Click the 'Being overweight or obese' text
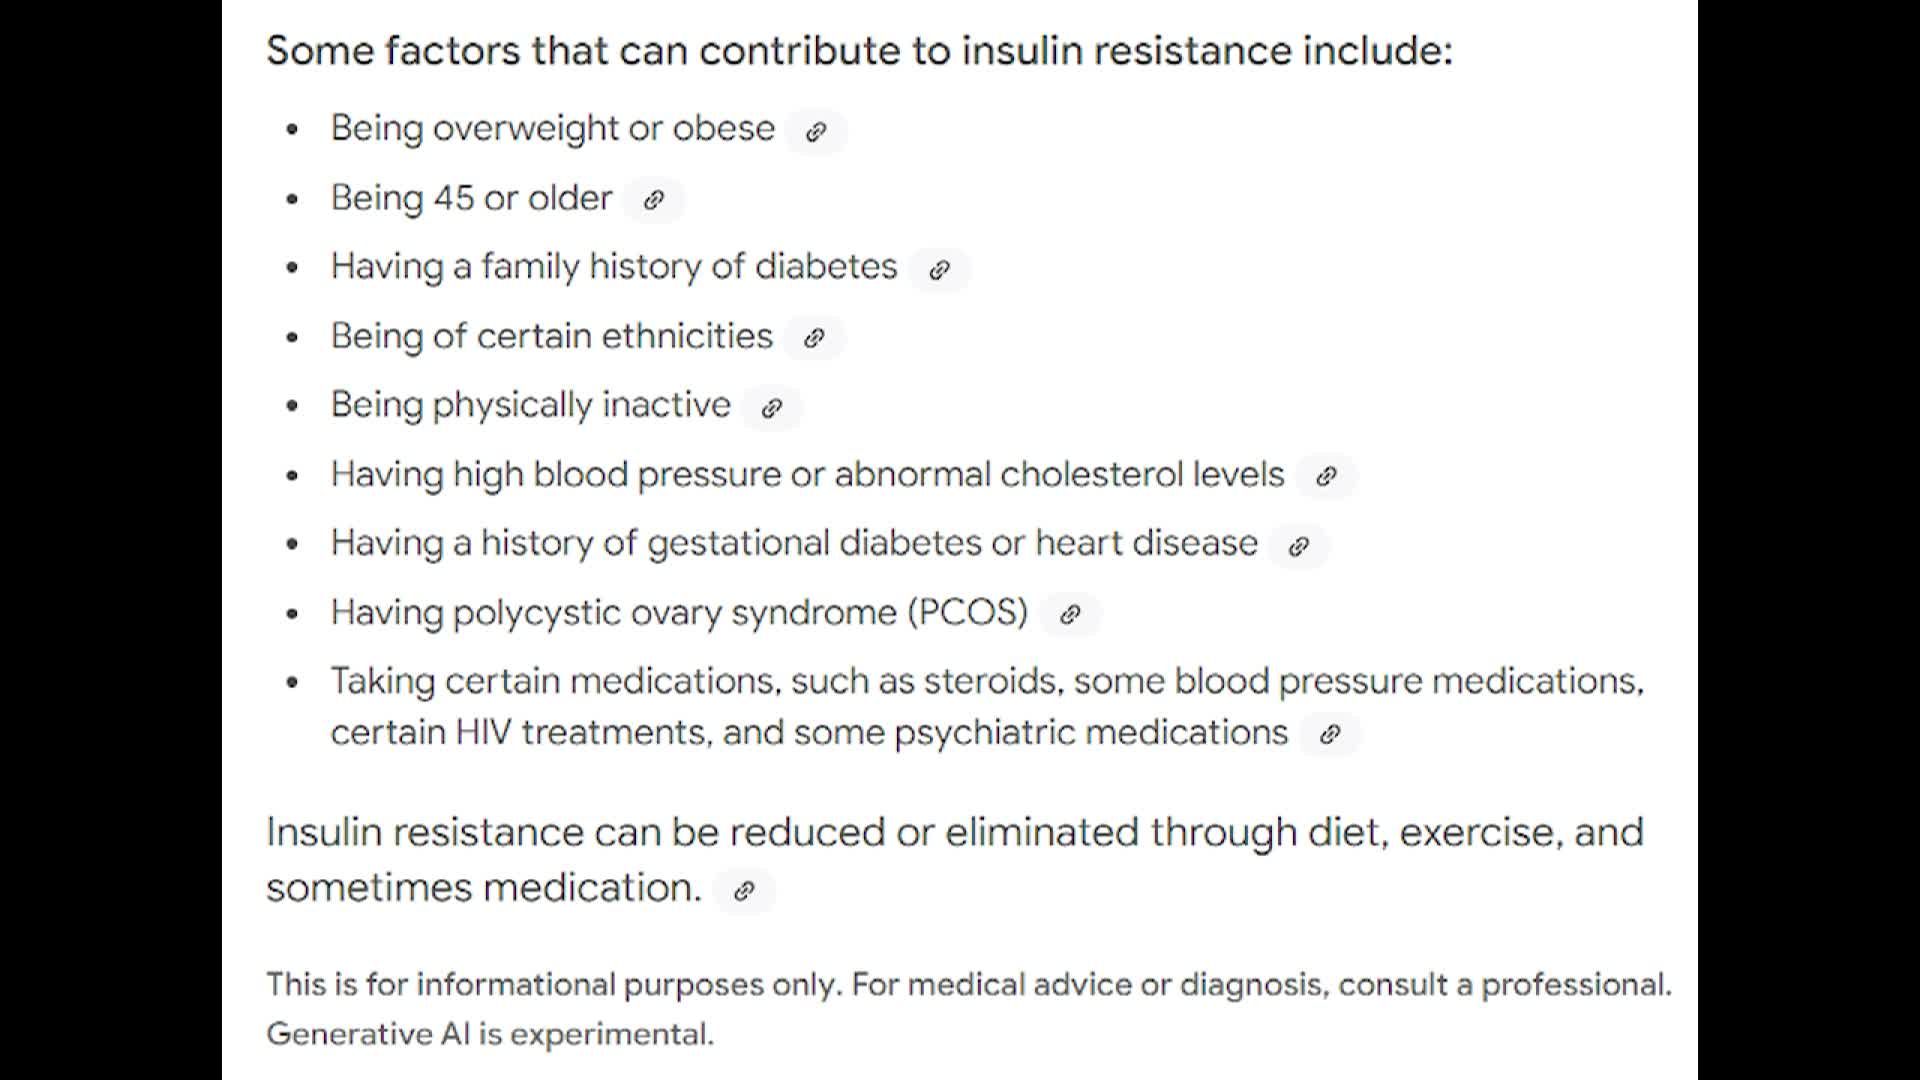The width and height of the screenshot is (1920, 1080). (x=553, y=129)
